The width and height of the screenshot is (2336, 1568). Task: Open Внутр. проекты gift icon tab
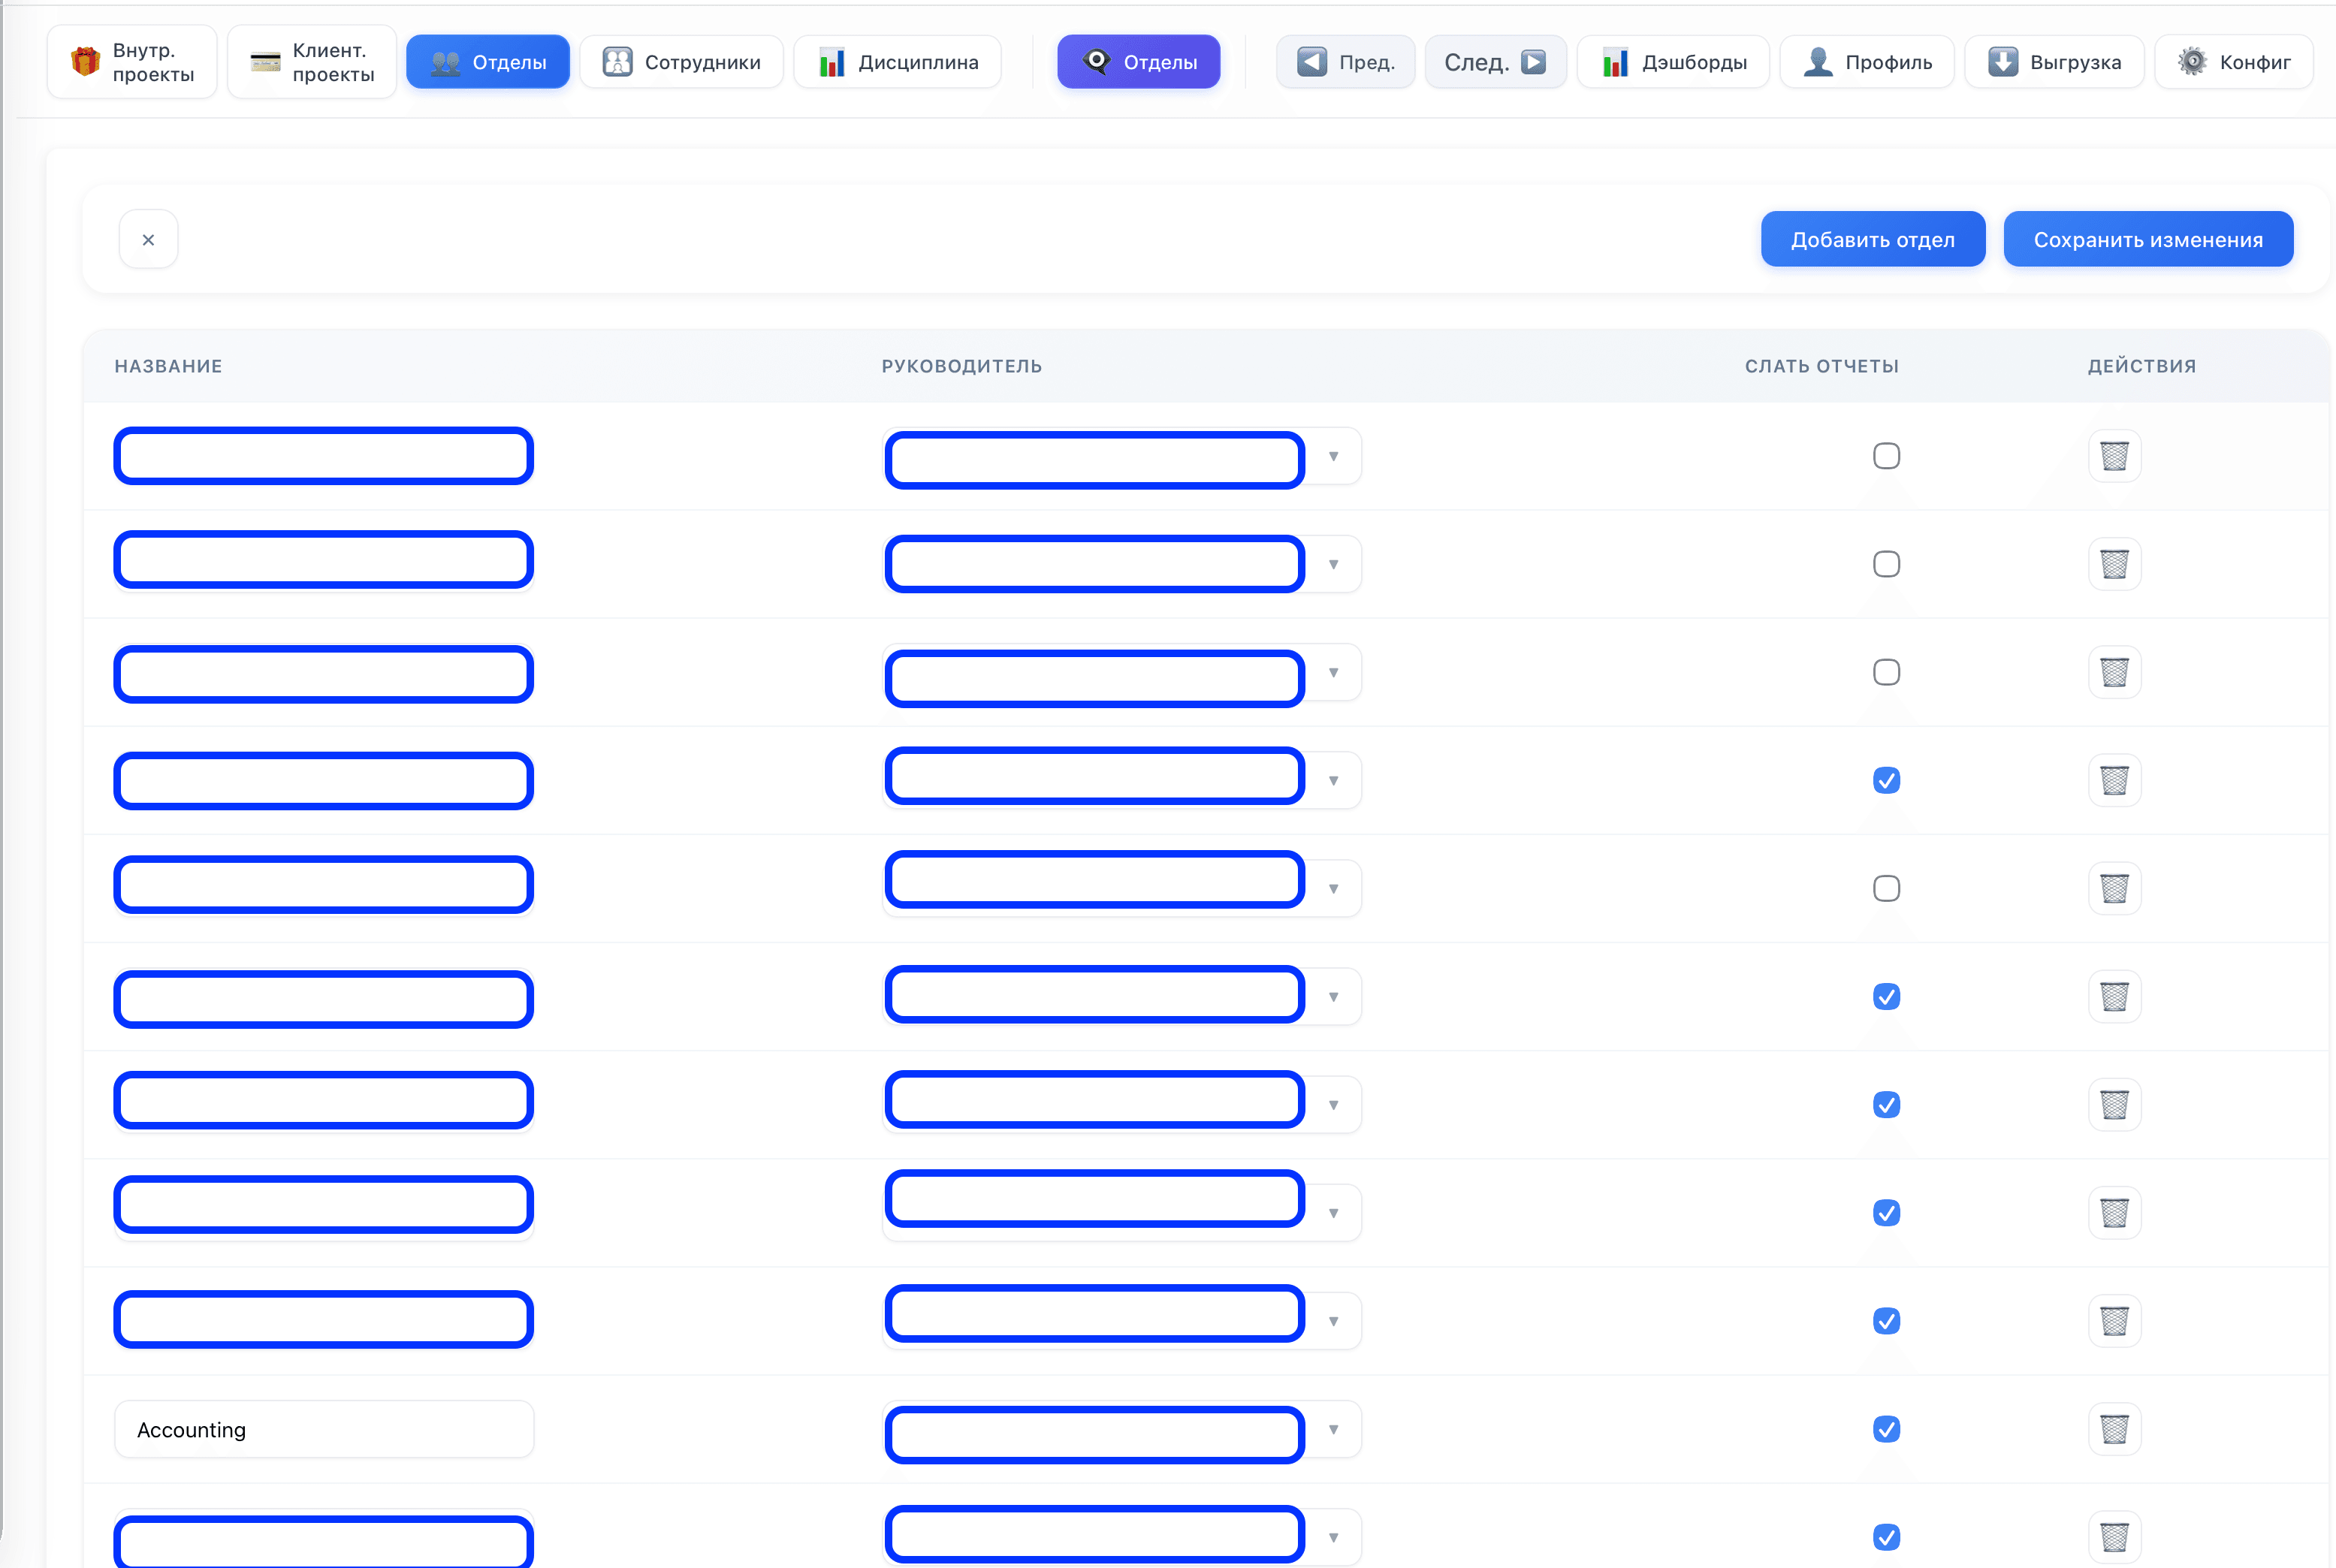132,62
